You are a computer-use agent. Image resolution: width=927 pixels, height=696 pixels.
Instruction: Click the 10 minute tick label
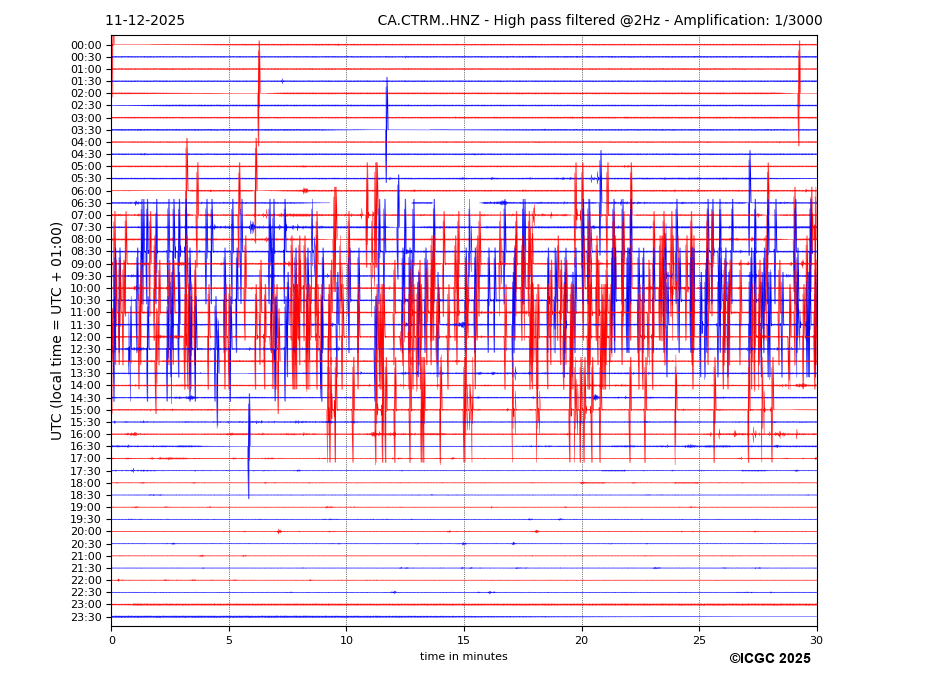pos(346,640)
